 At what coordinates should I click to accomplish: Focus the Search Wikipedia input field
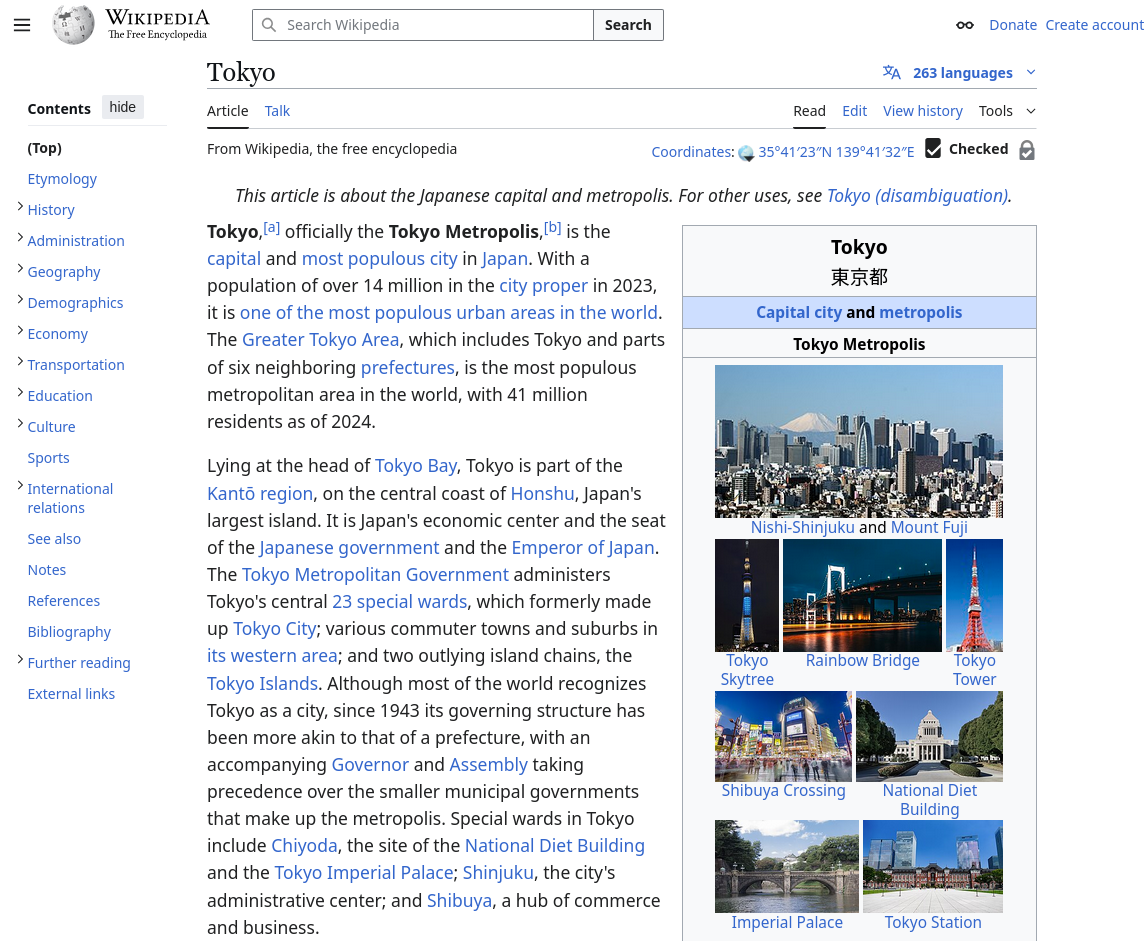pyautogui.click(x=423, y=25)
